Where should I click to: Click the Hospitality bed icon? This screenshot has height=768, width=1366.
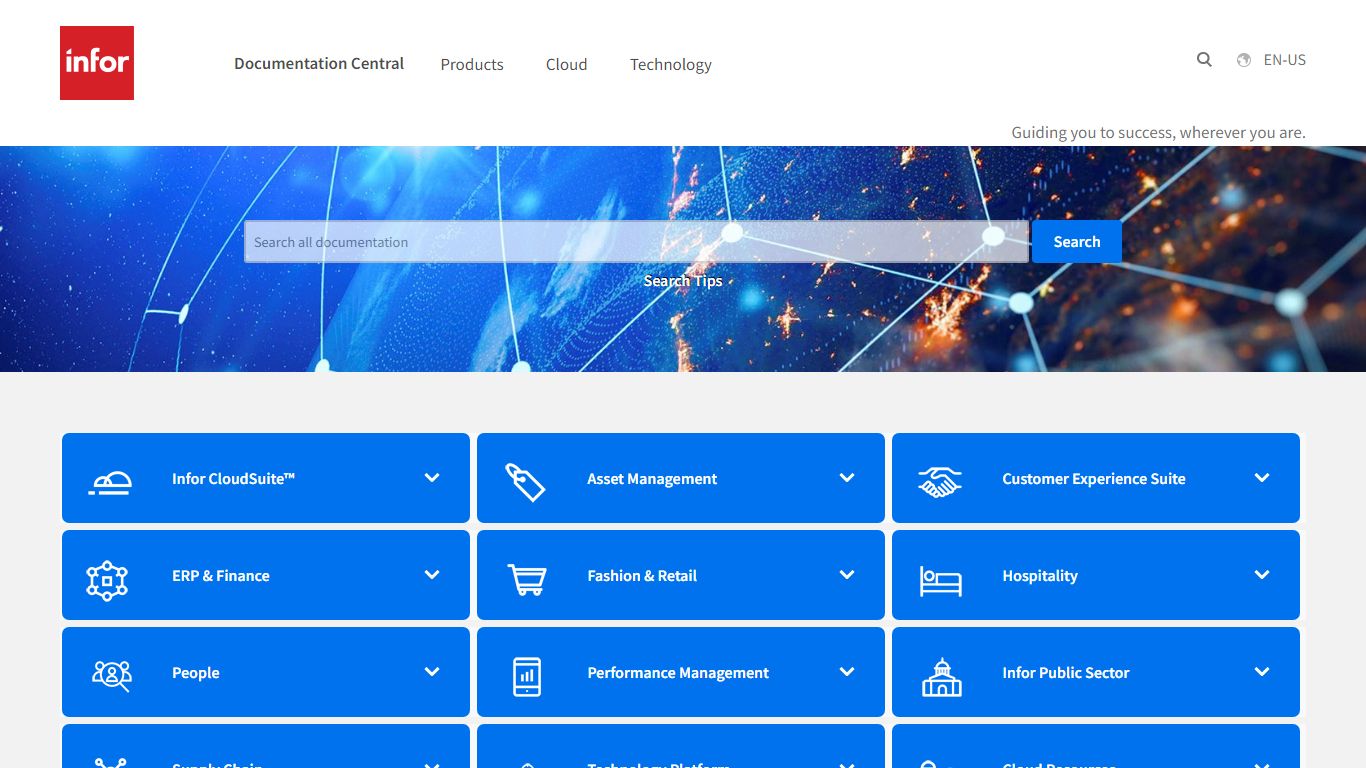tap(940, 581)
